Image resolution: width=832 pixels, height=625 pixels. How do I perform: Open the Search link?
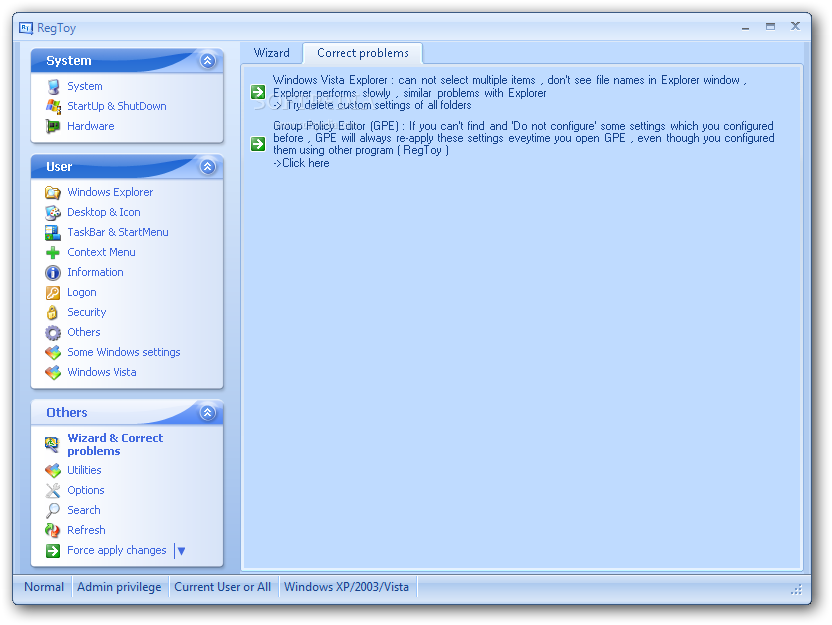[84, 510]
